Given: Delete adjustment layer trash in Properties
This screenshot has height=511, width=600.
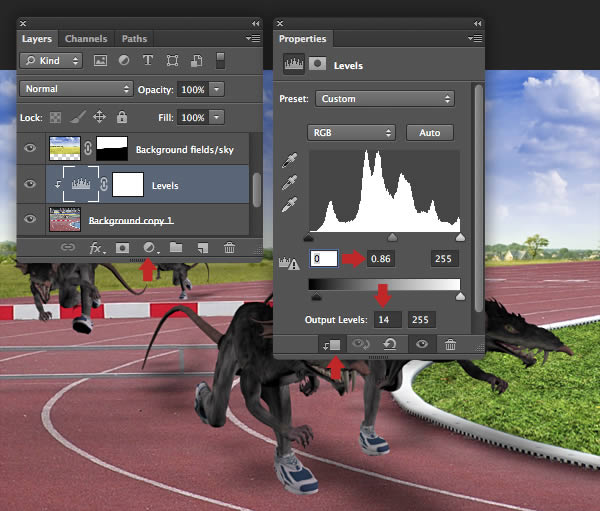Looking at the screenshot, I should pos(450,344).
